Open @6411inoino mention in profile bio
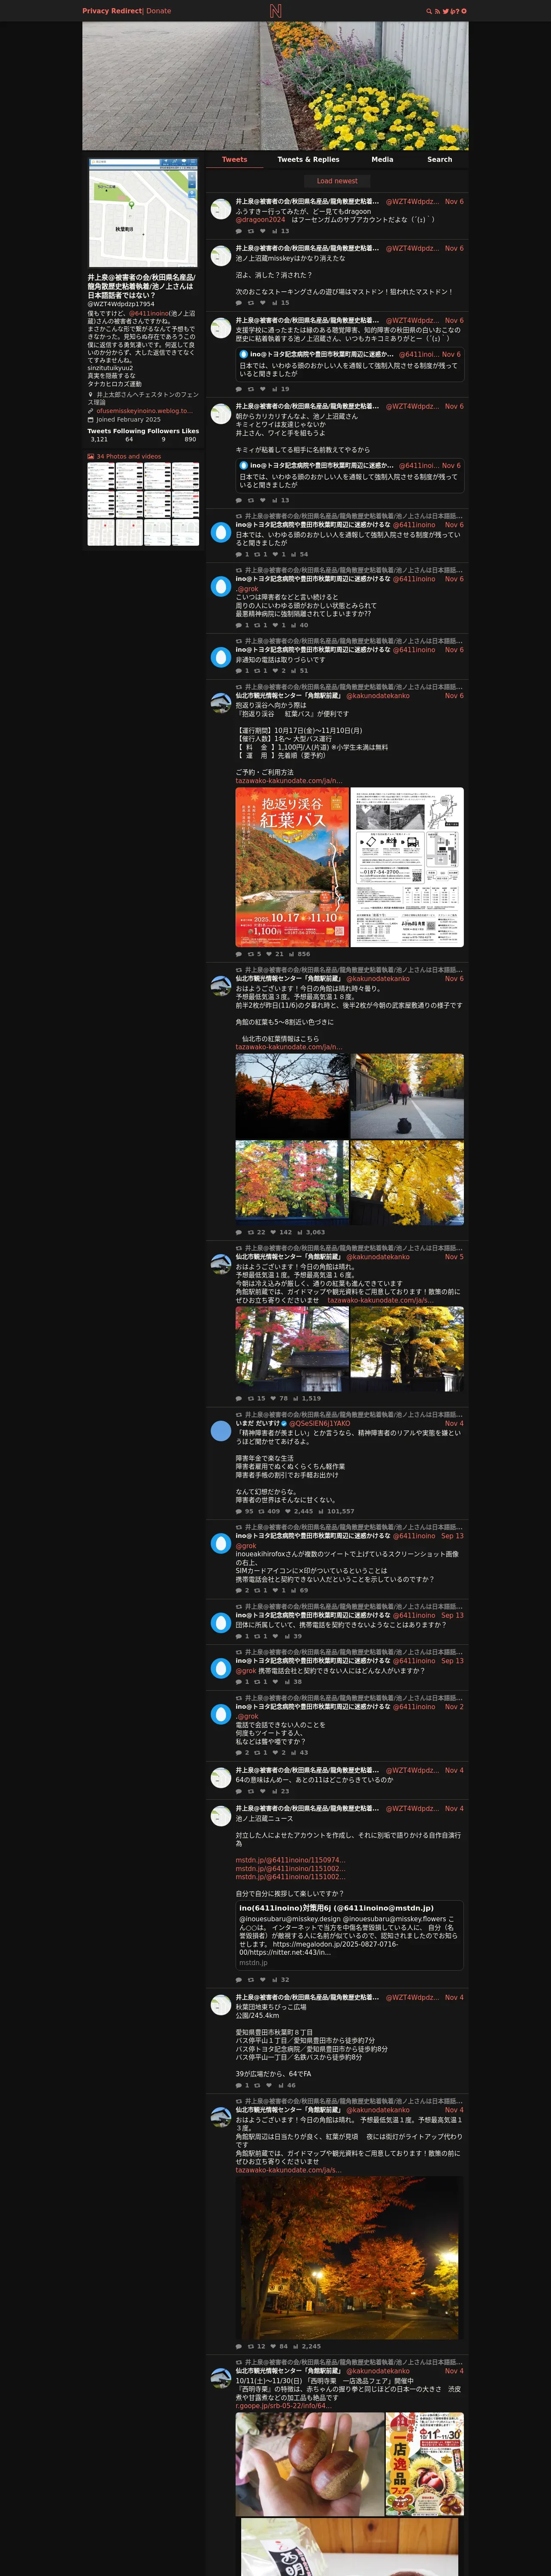Screen dimensions: 551x2576 149,314
